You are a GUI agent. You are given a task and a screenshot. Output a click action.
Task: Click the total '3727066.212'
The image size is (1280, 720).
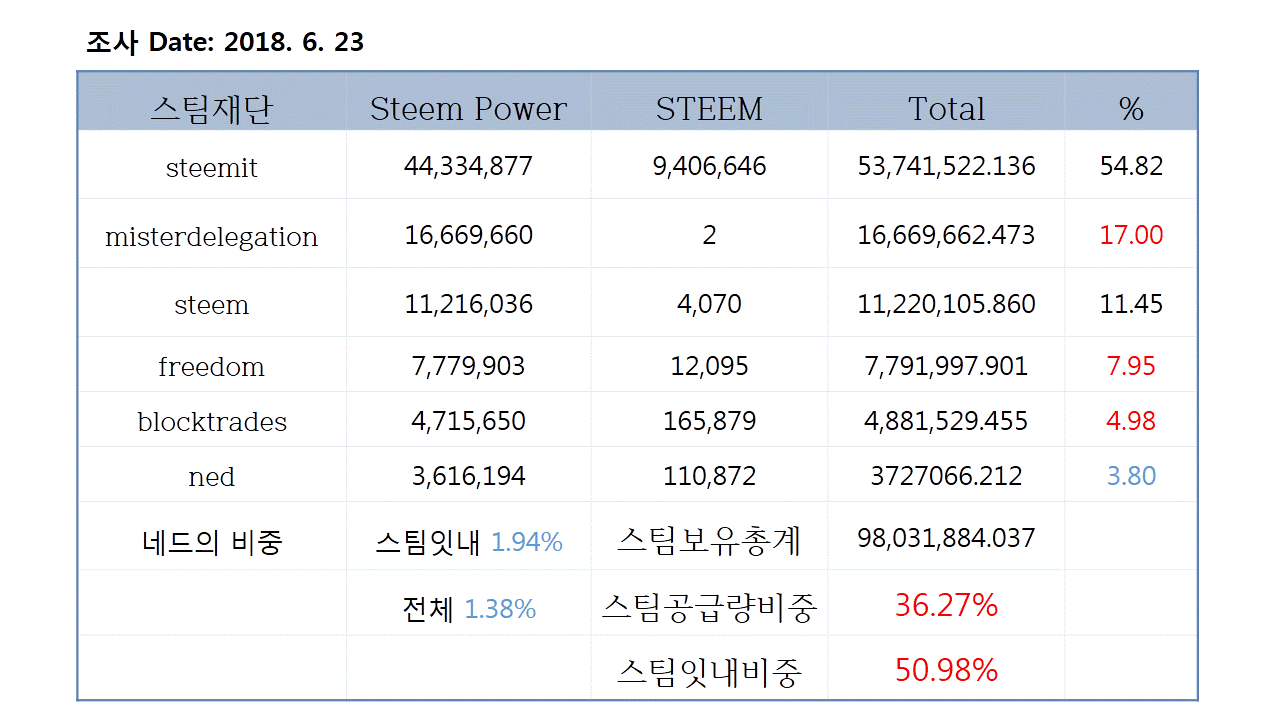[946, 476]
